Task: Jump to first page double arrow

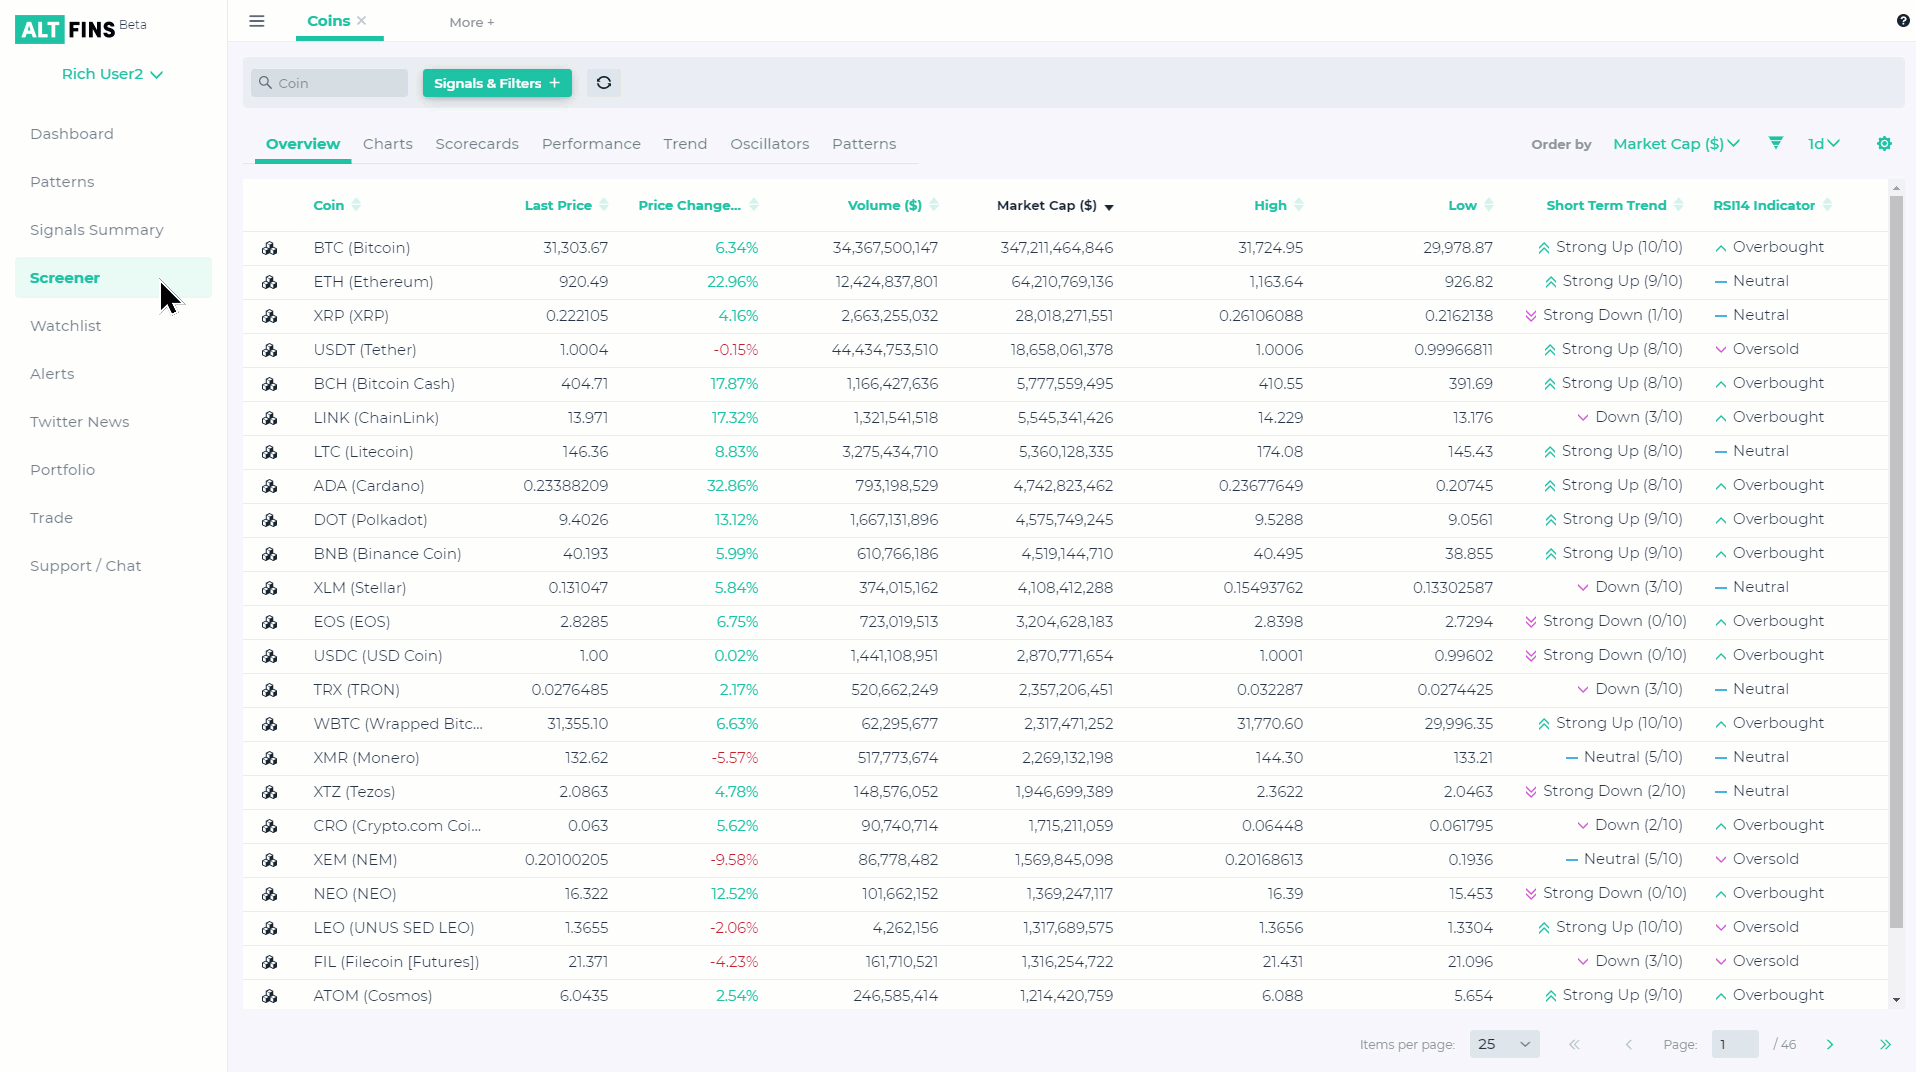Action: 1574,1044
